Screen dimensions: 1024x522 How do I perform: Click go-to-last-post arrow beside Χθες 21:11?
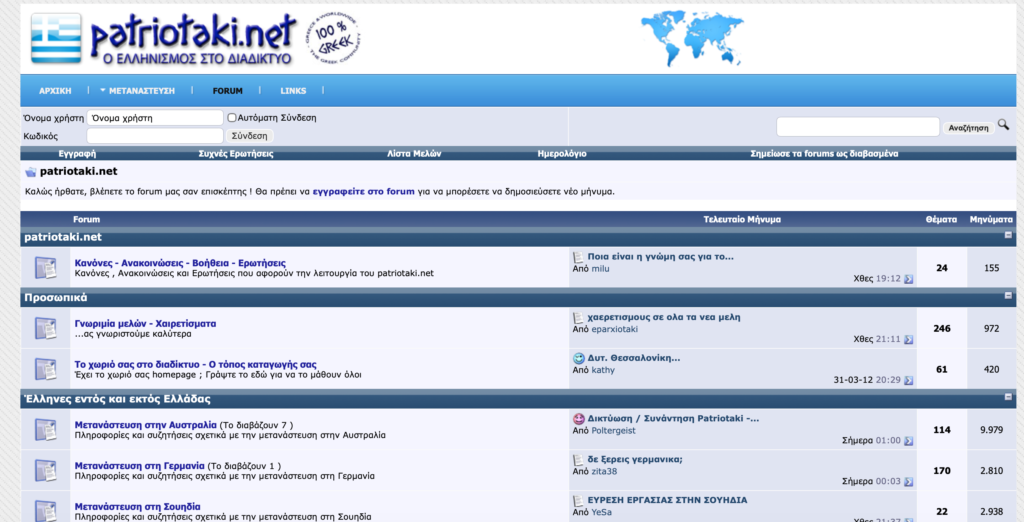click(x=909, y=340)
